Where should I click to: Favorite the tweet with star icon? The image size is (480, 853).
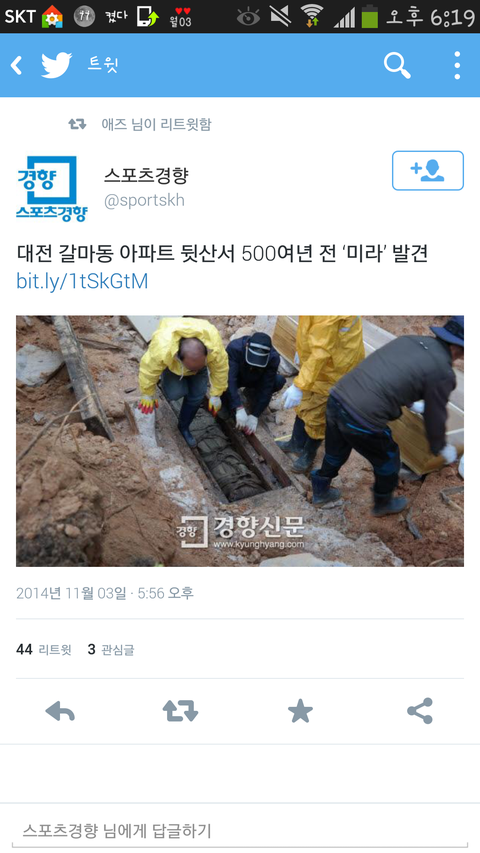300,711
